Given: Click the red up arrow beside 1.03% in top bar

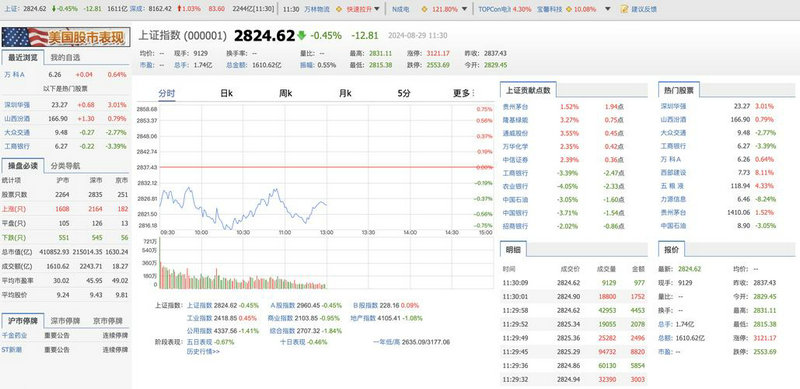Looking at the screenshot, I should [x=180, y=9].
